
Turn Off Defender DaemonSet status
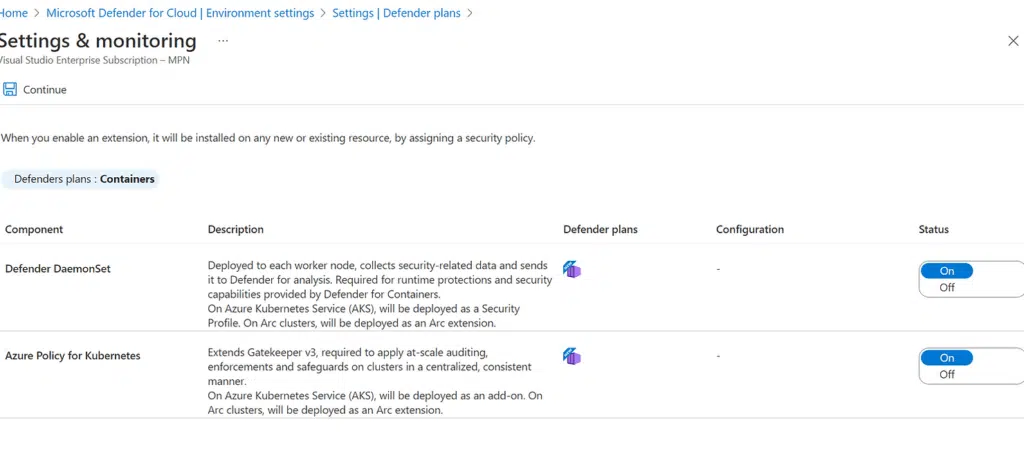click(946, 287)
